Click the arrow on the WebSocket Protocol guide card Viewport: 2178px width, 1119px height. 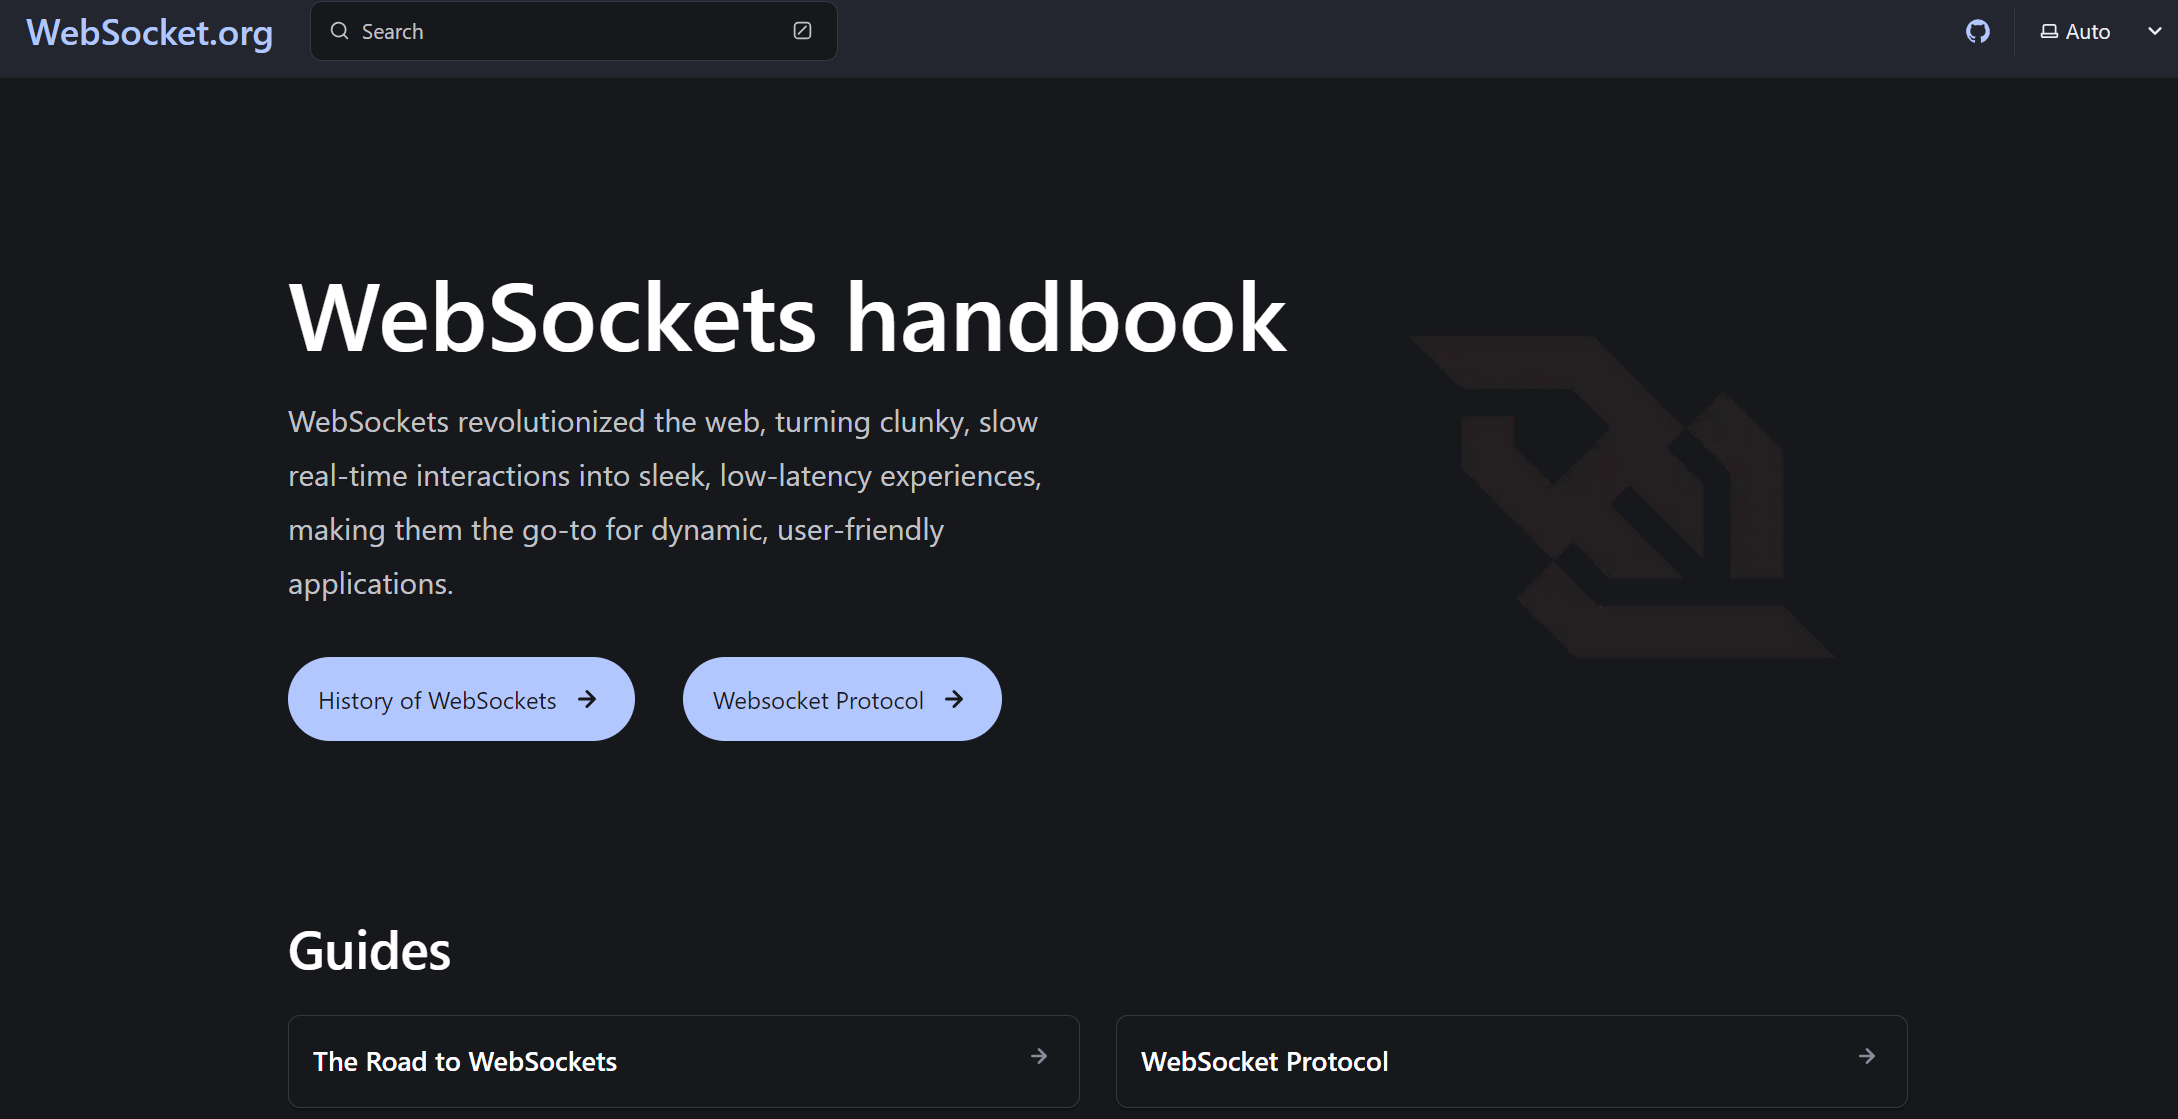(1868, 1056)
